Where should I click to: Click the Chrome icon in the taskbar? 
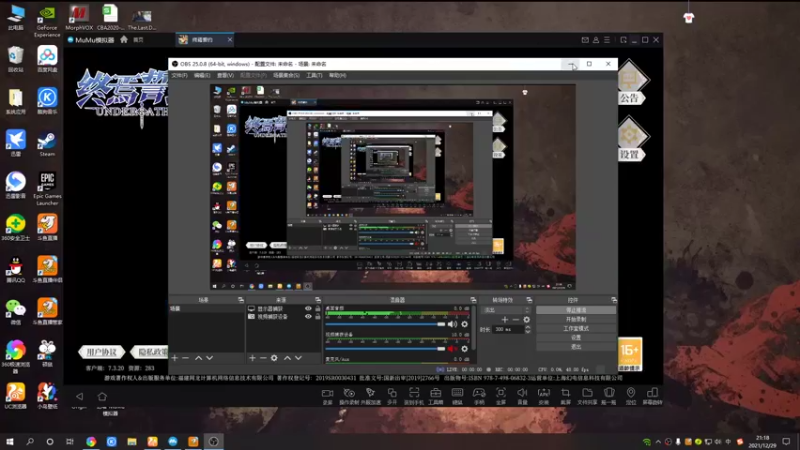pyautogui.click(x=91, y=441)
